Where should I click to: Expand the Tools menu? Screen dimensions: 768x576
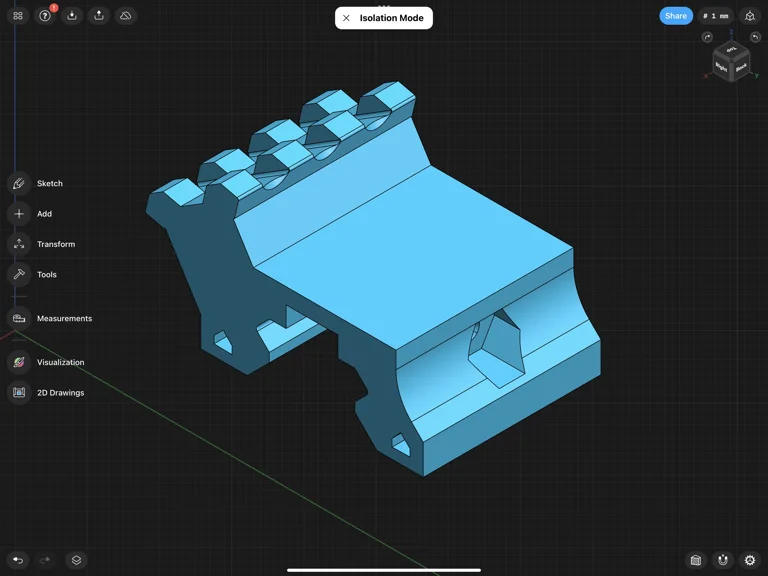pyautogui.click(x=19, y=274)
